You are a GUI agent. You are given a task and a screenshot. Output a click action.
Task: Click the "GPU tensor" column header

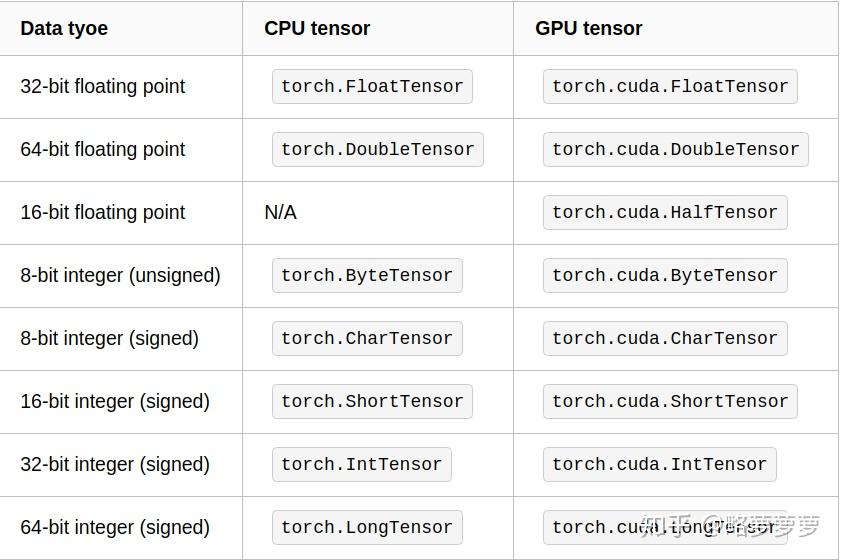tap(589, 28)
